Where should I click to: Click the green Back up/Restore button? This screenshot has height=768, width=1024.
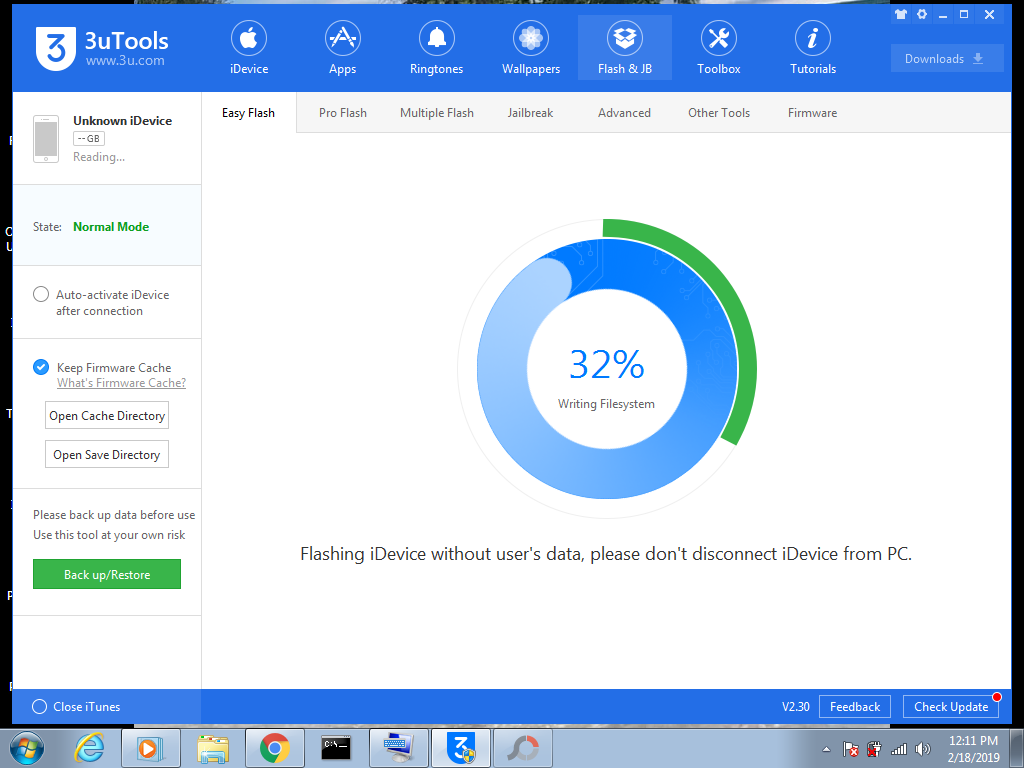107,574
